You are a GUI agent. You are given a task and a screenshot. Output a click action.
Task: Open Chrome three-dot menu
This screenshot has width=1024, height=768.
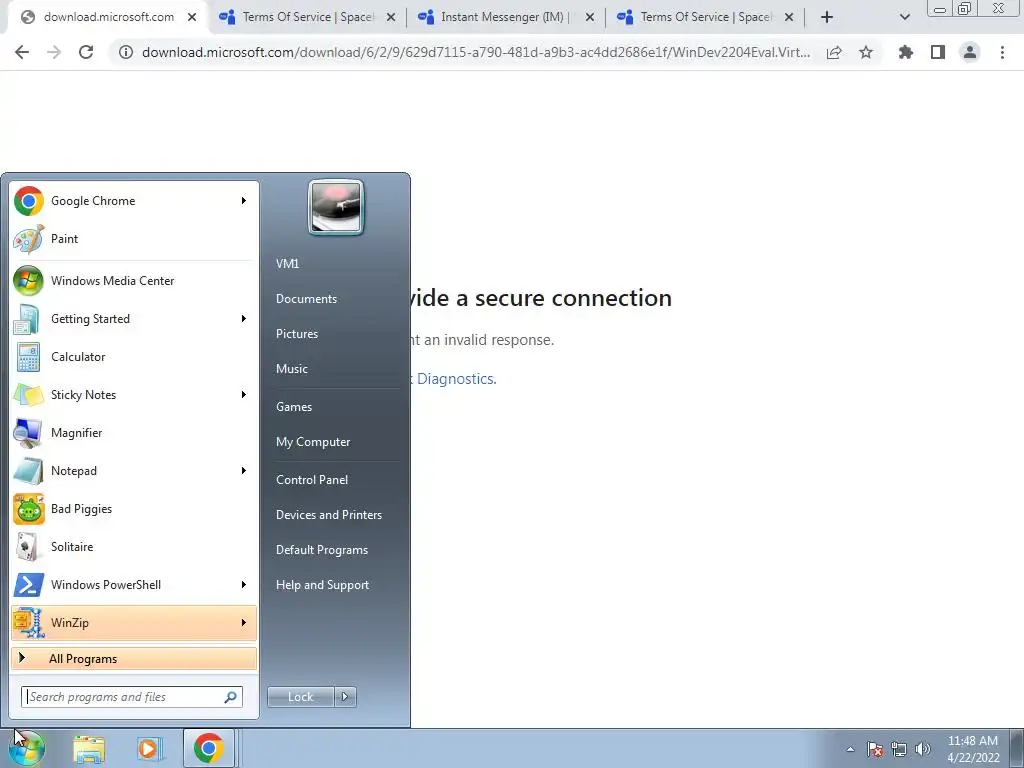tap(1002, 52)
